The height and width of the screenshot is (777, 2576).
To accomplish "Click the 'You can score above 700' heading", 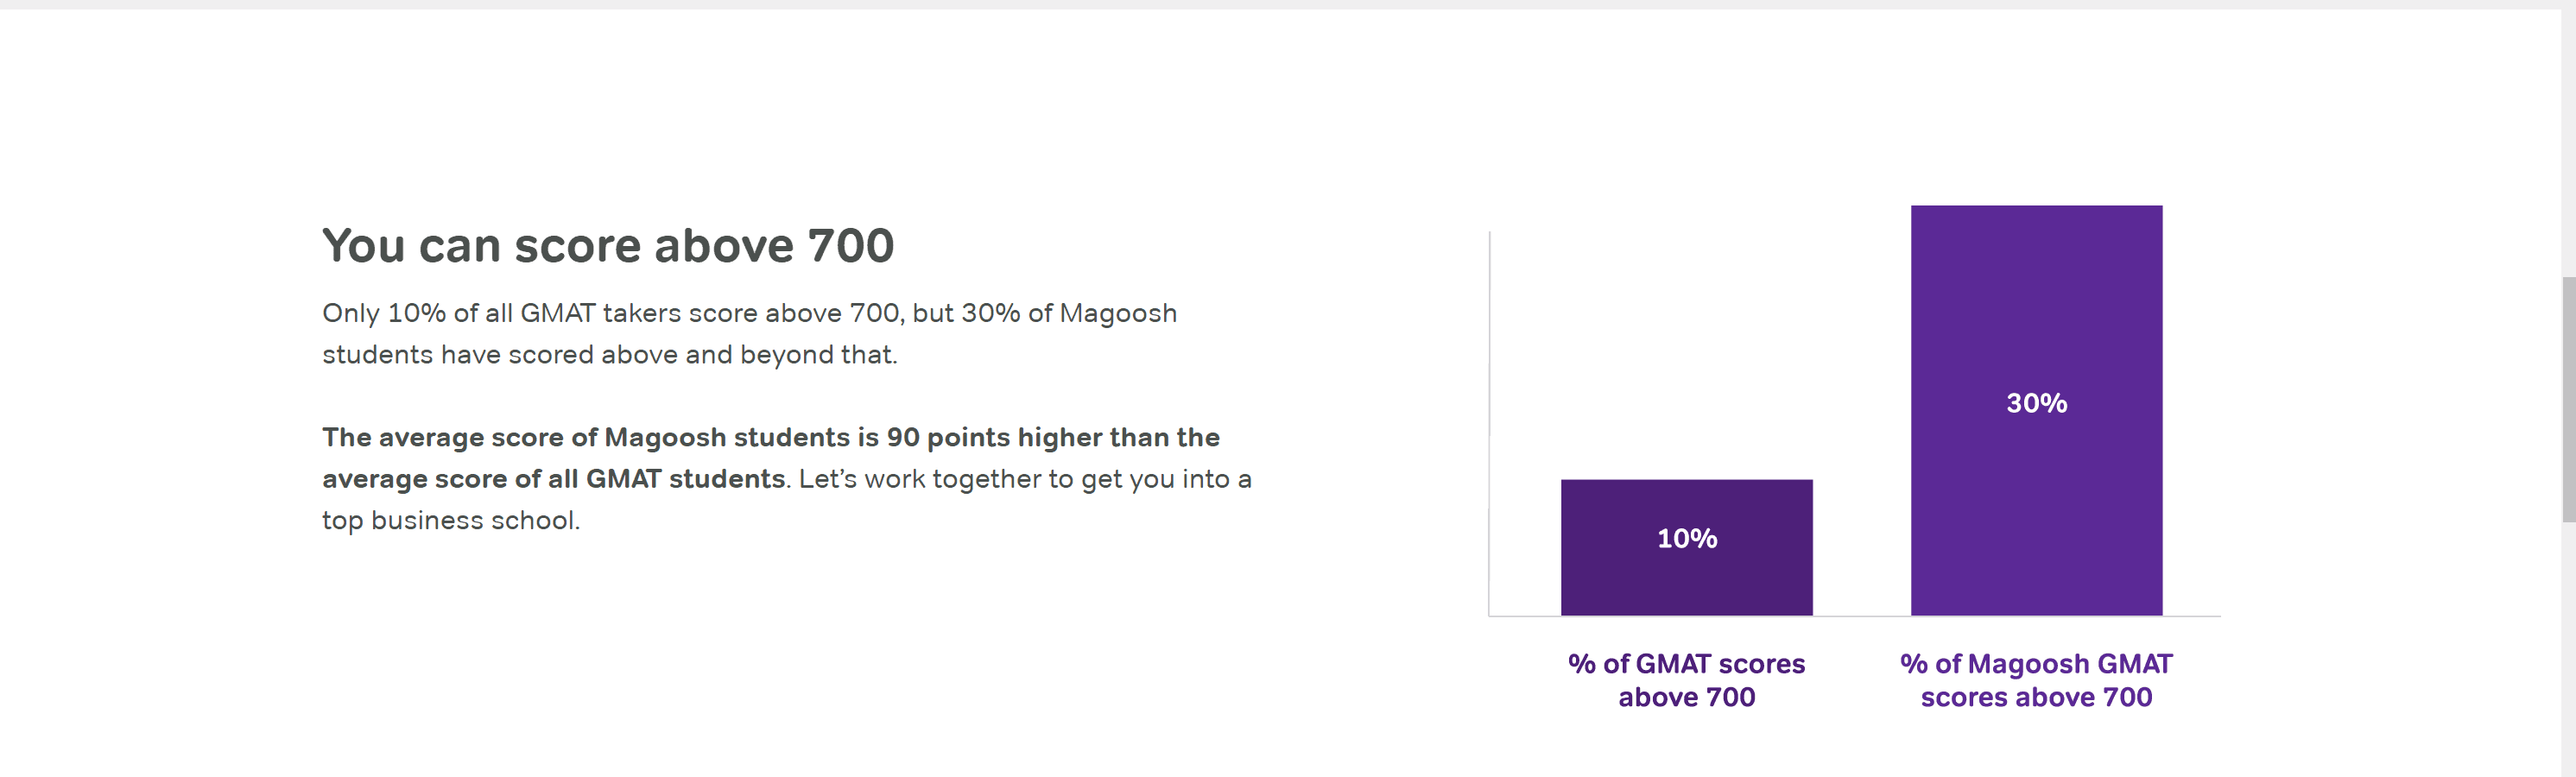I will 608,245.
